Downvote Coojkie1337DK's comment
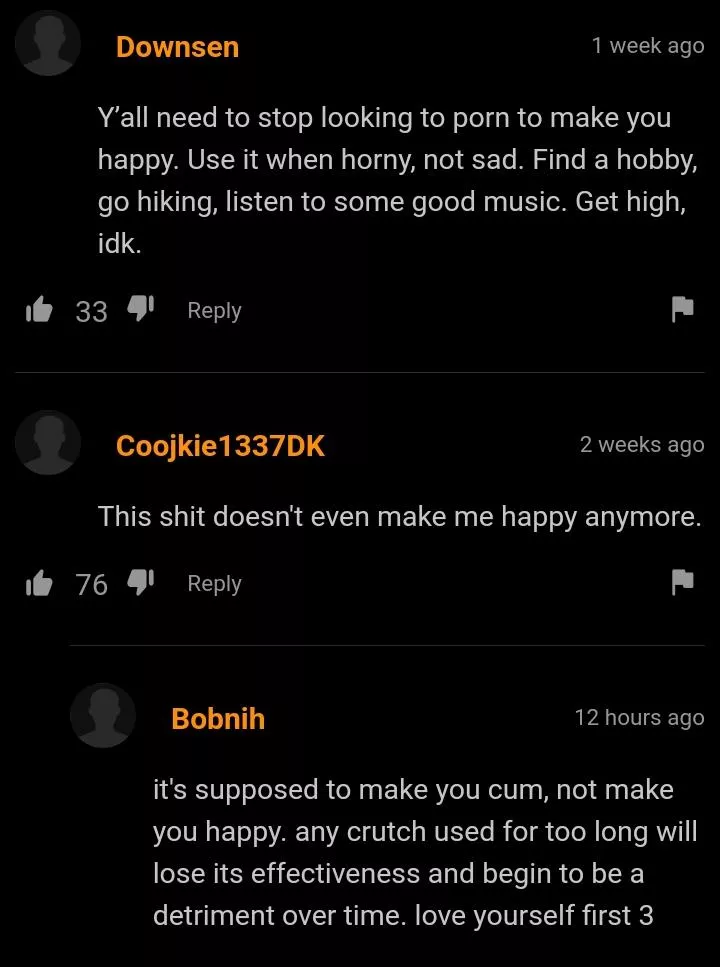Viewport: 720px width, 967px height. click(140, 582)
